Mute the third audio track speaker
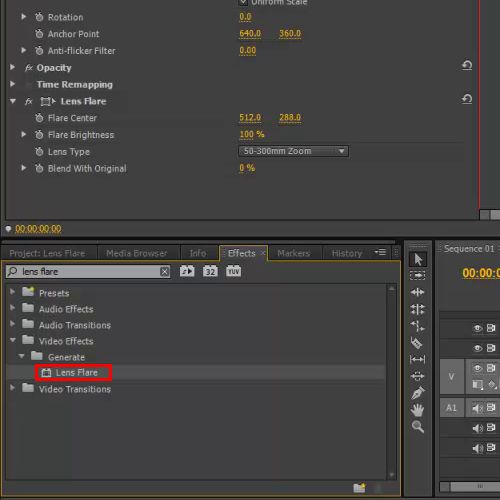The image size is (500, 500). coord(477,448)
